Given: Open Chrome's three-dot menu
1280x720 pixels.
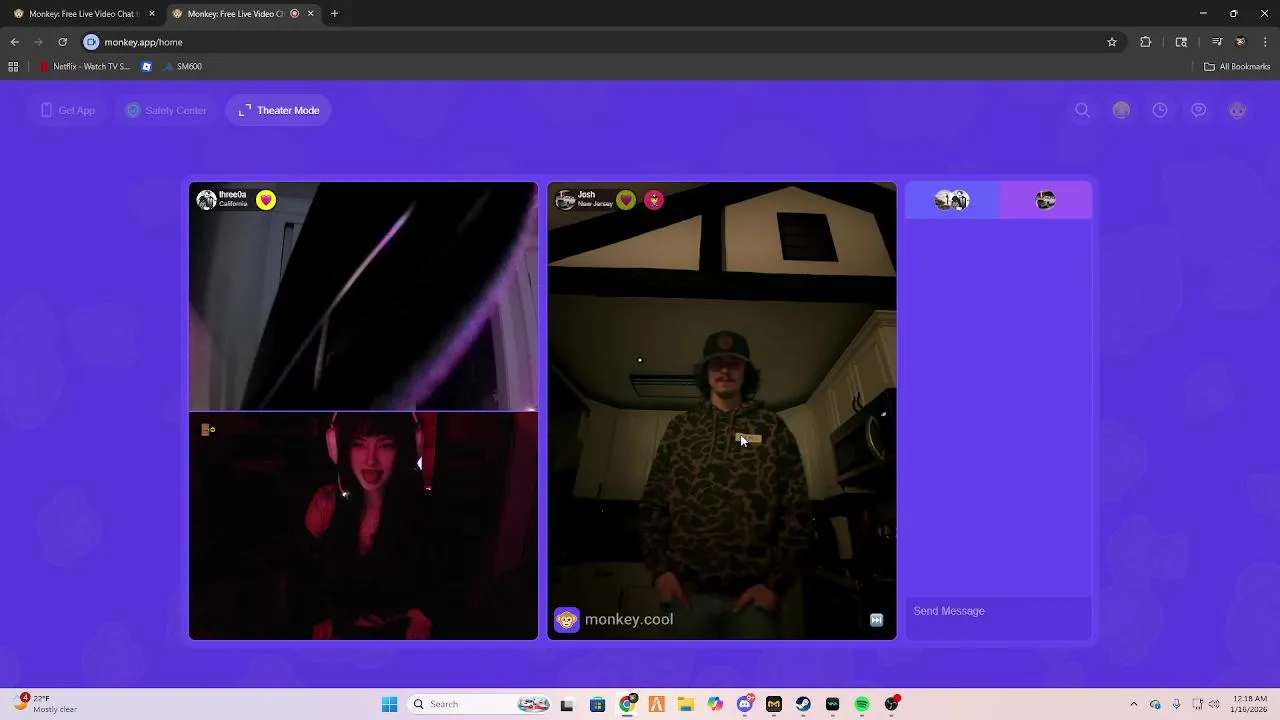Looking at the screenshot, I should [1265, 42].
